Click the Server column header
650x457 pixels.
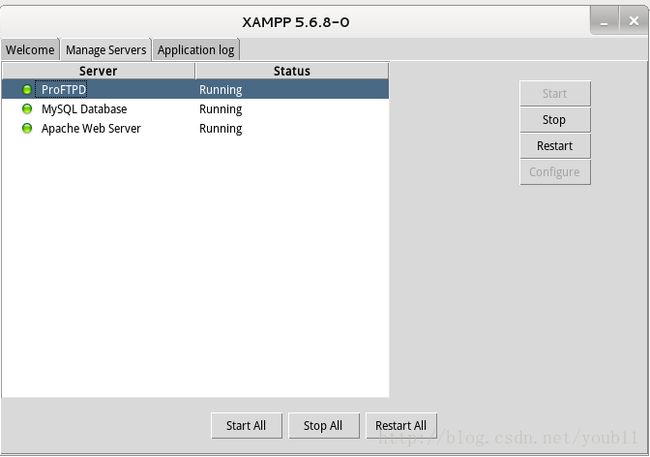click(x=98, y=71)
